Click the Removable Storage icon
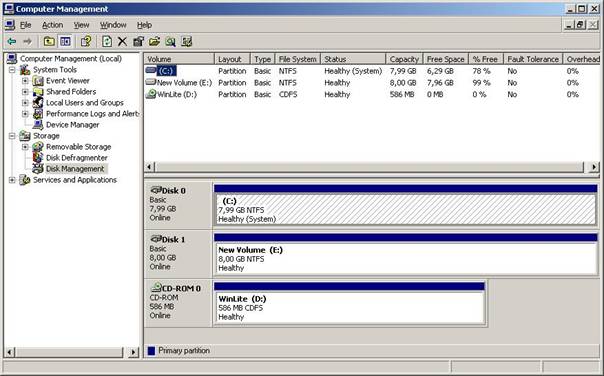The width and height of the screenshot is (604, 376). tap(38, 147)
